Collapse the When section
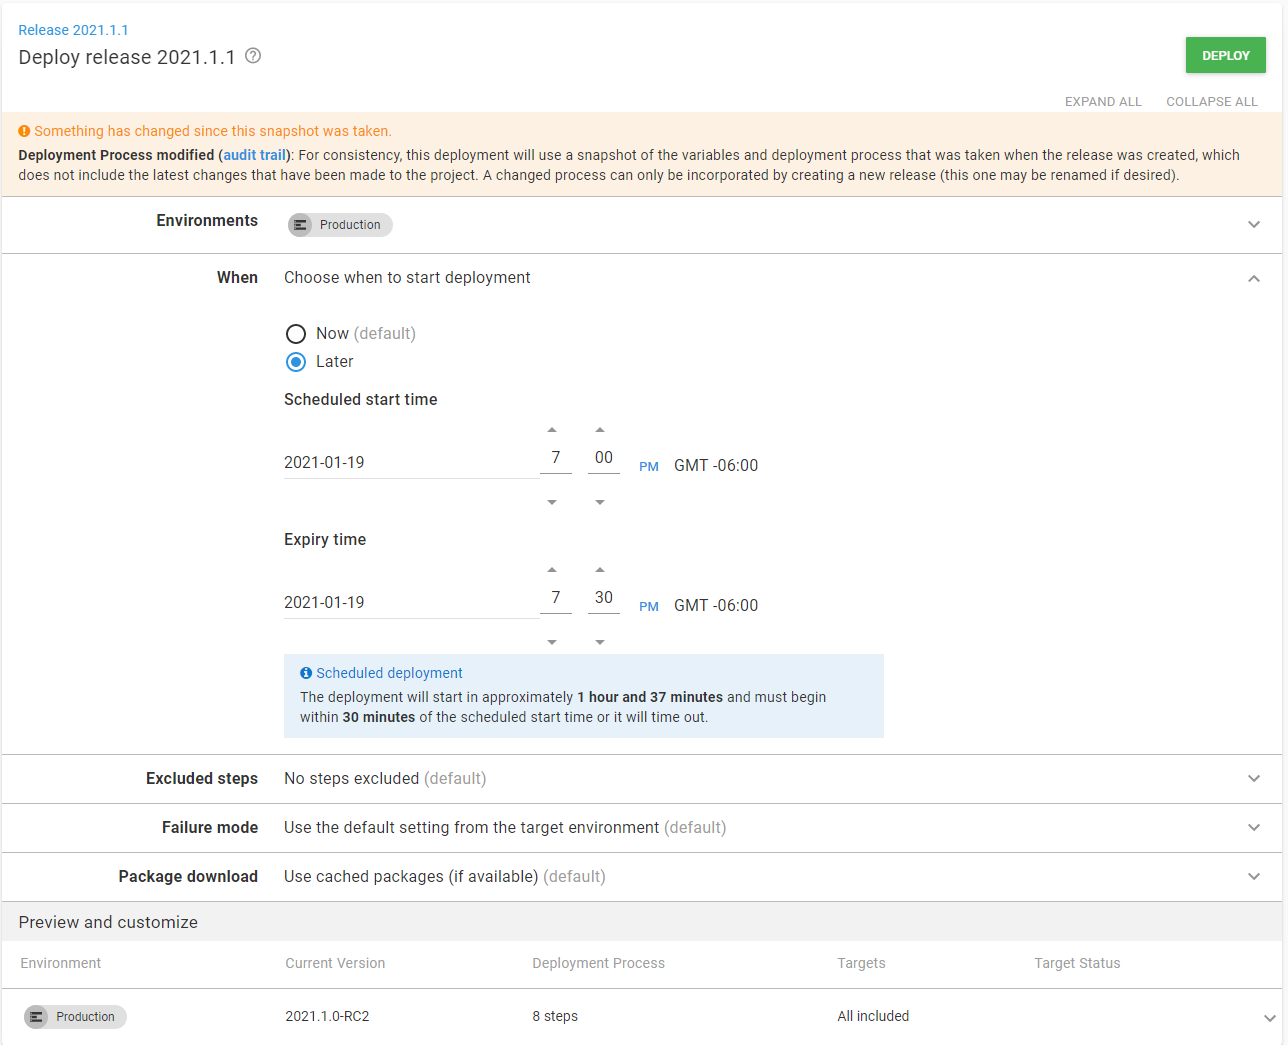 tap(1253, 278)
